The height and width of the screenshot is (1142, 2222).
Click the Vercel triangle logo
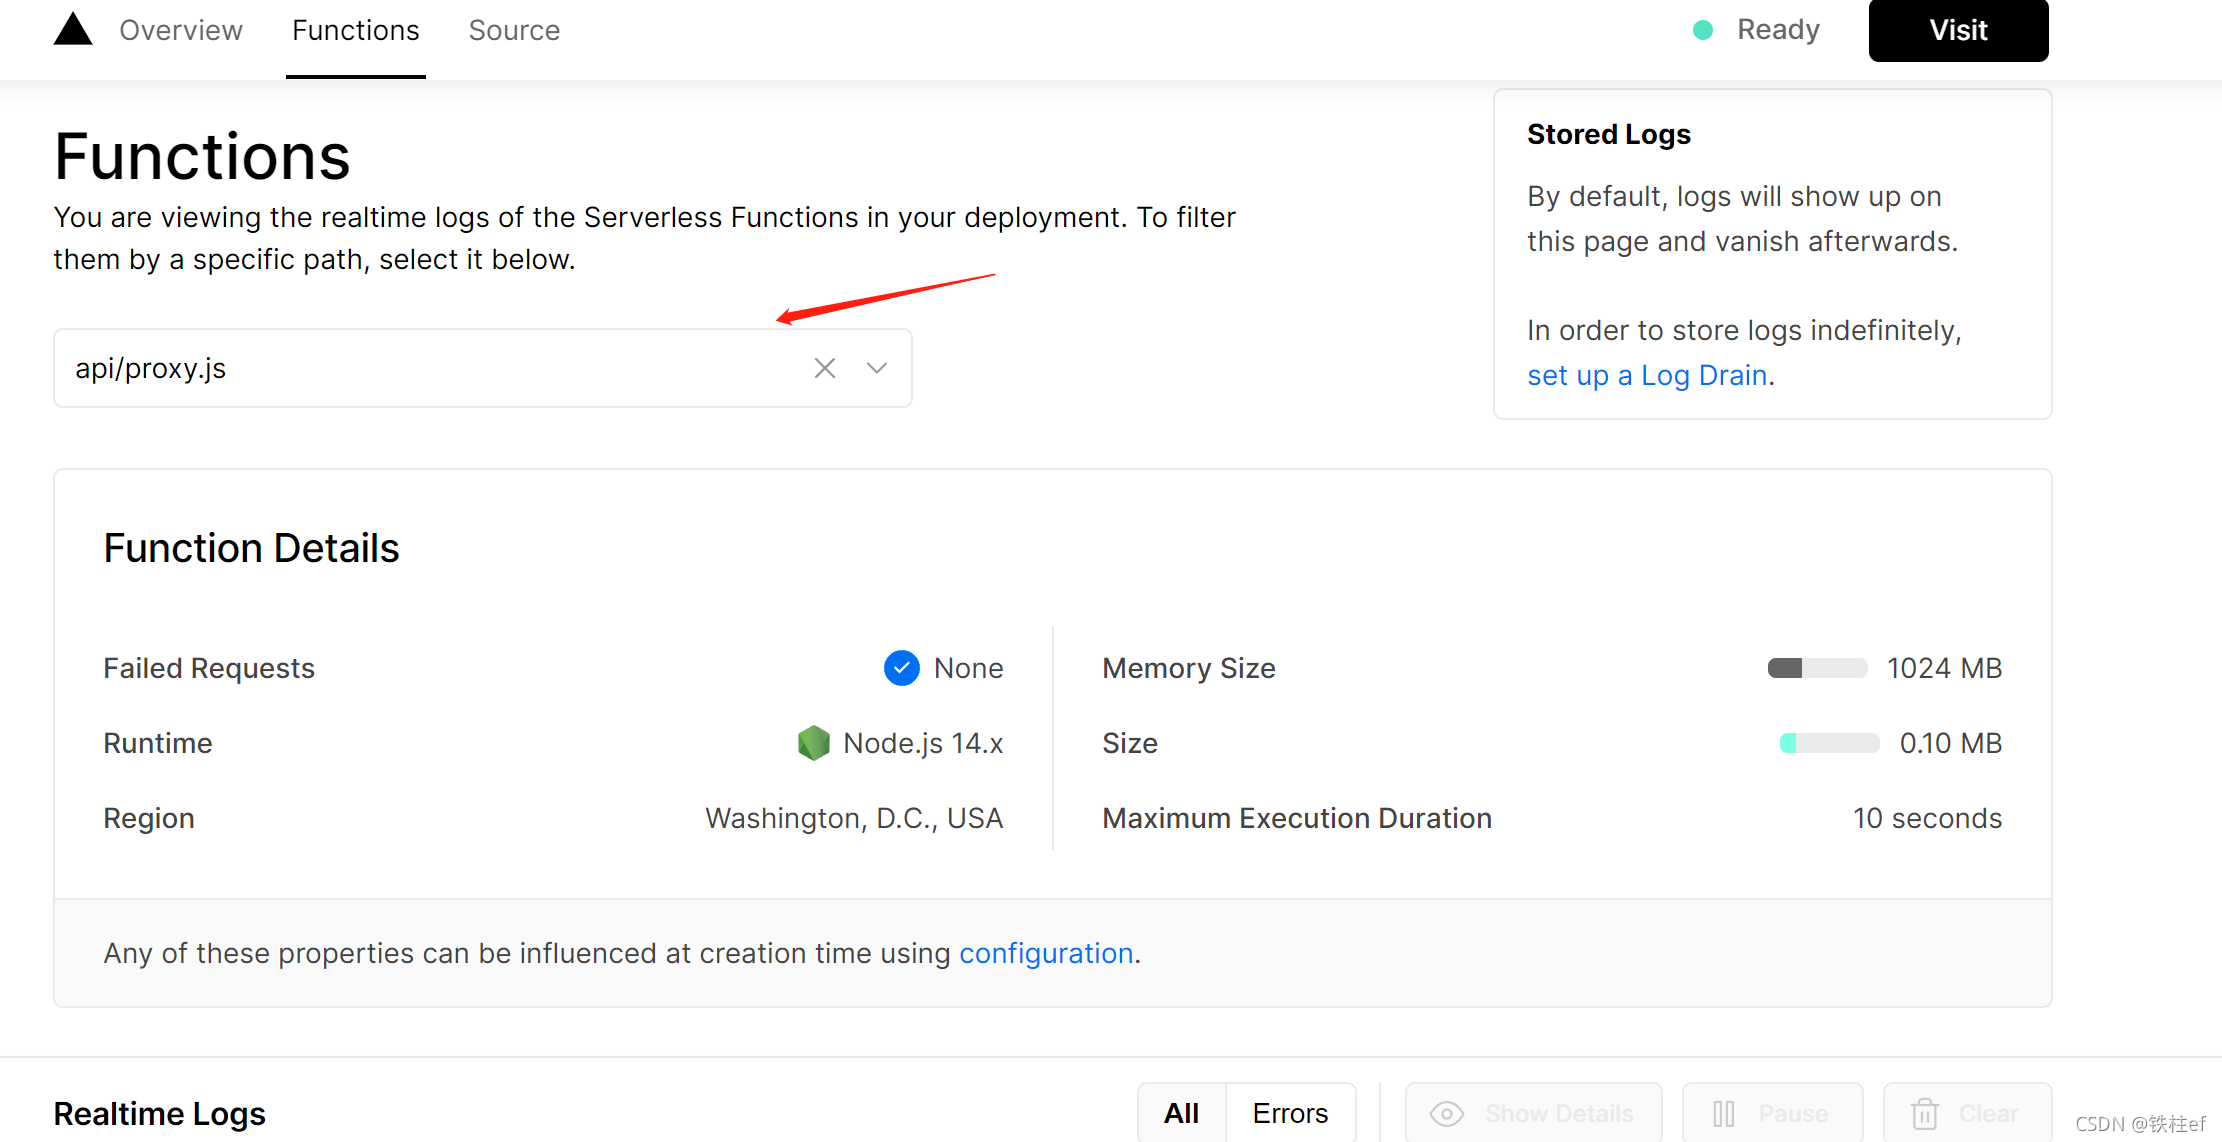point(72,30)
